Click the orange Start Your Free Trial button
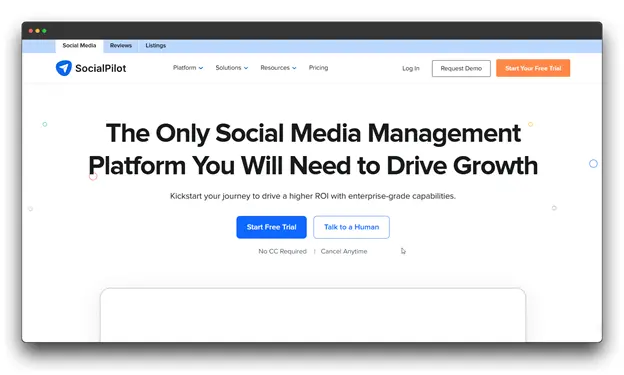This screenshot has height=375, width=624. pos(533,68)
